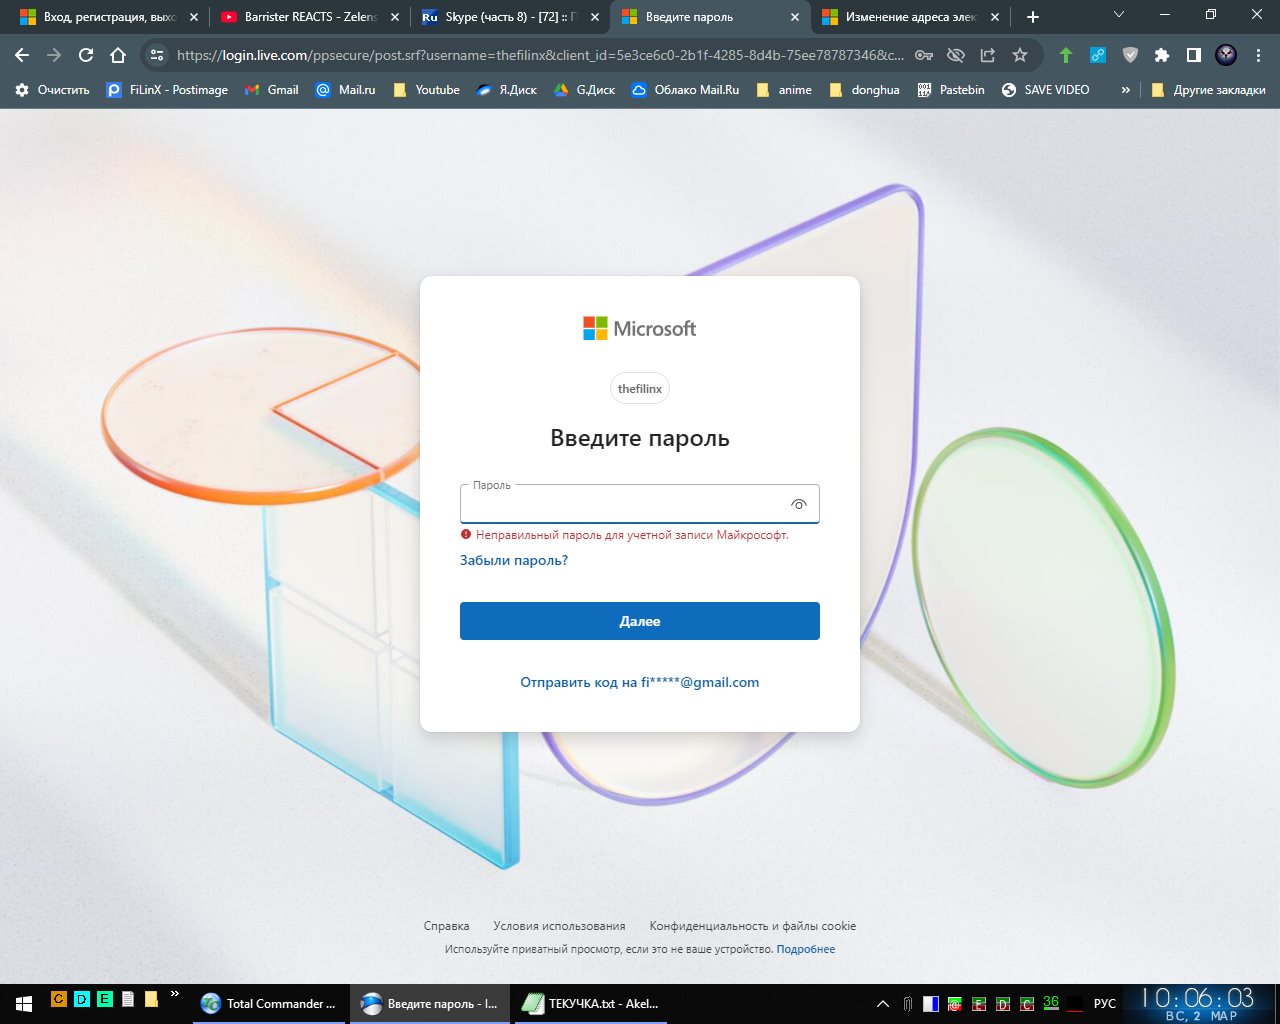Open the Gmail bookmark
Image resolution: width=1280 pixels, height=1024 pixels.
tap(271, 90)
